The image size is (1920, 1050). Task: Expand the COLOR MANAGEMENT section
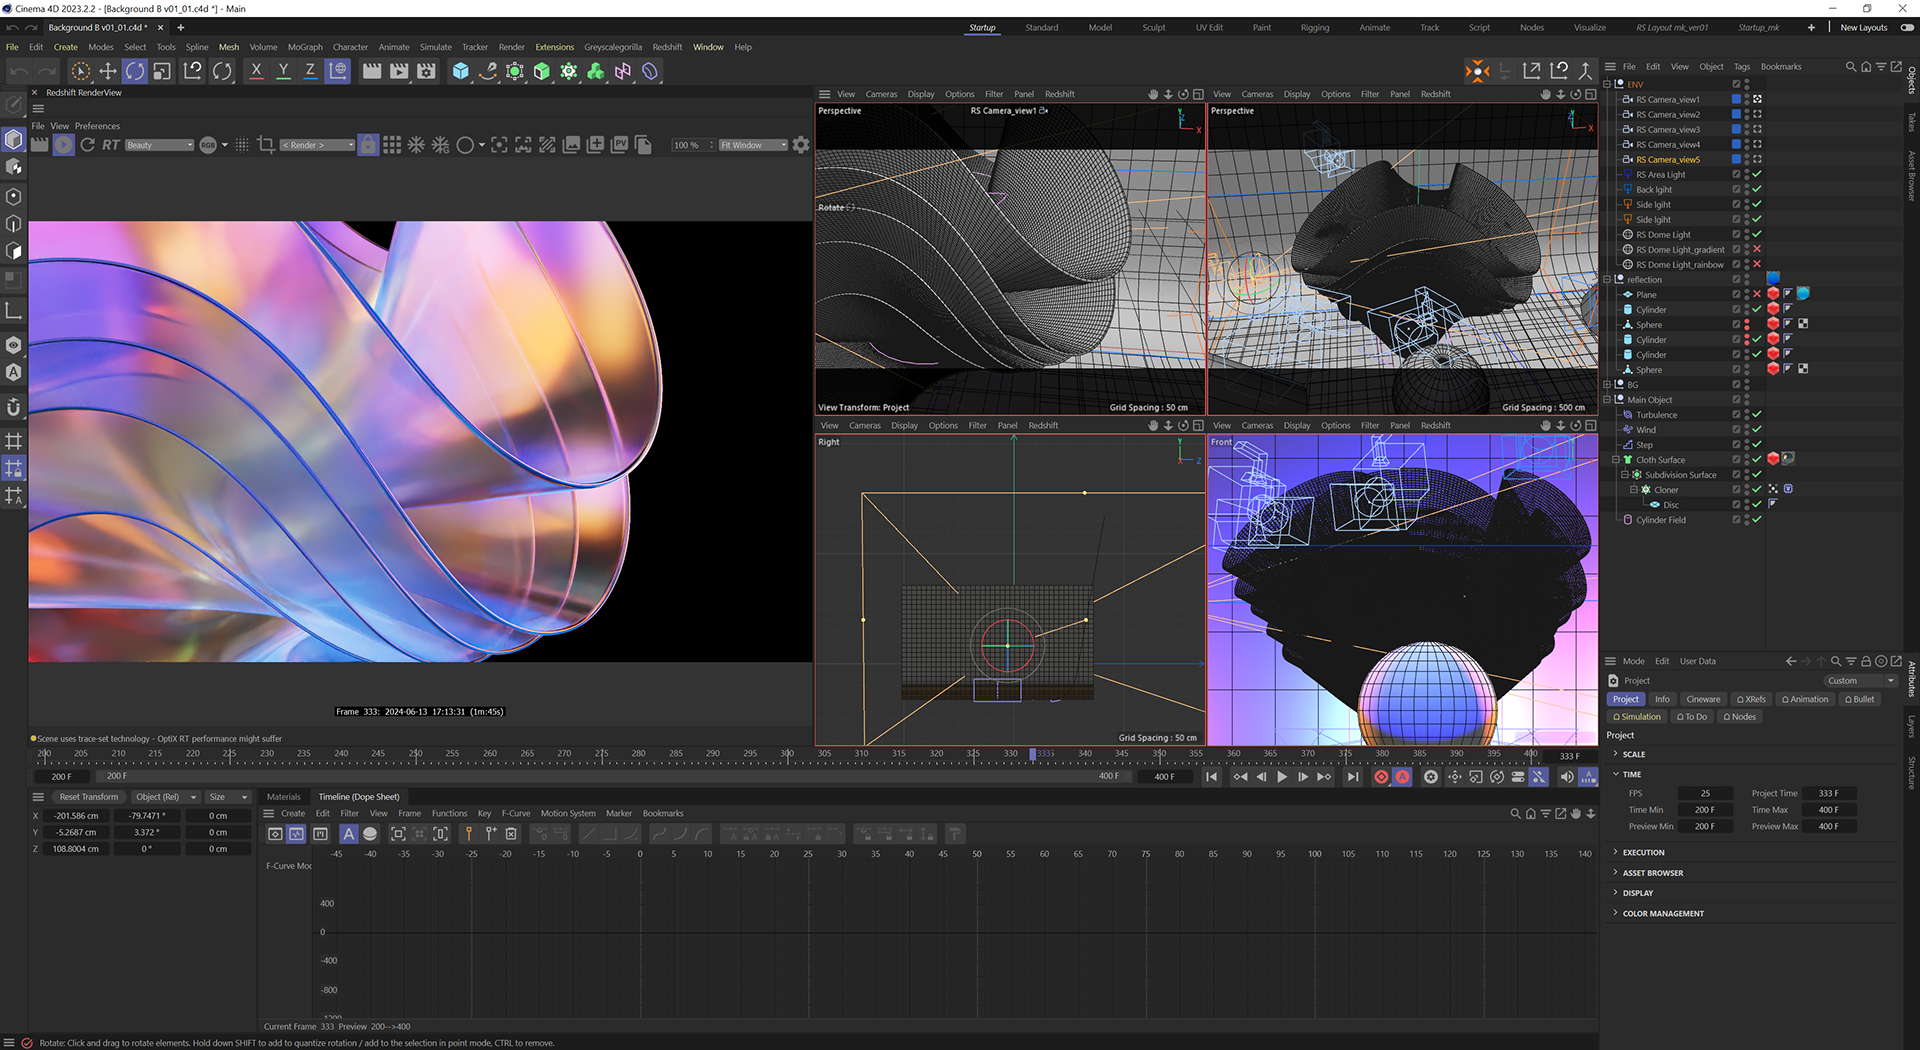(1663, 914)
